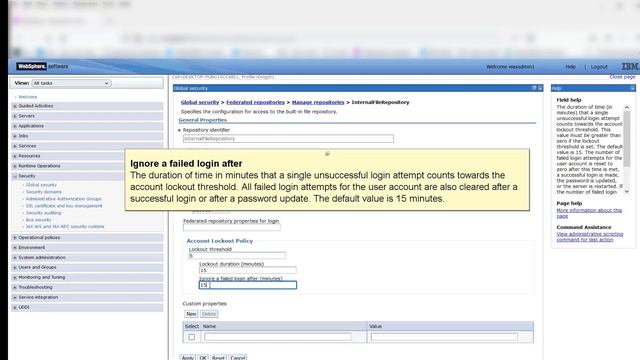Click the Lockout threshold field
640x360 pixels.
tap(237, 256)
